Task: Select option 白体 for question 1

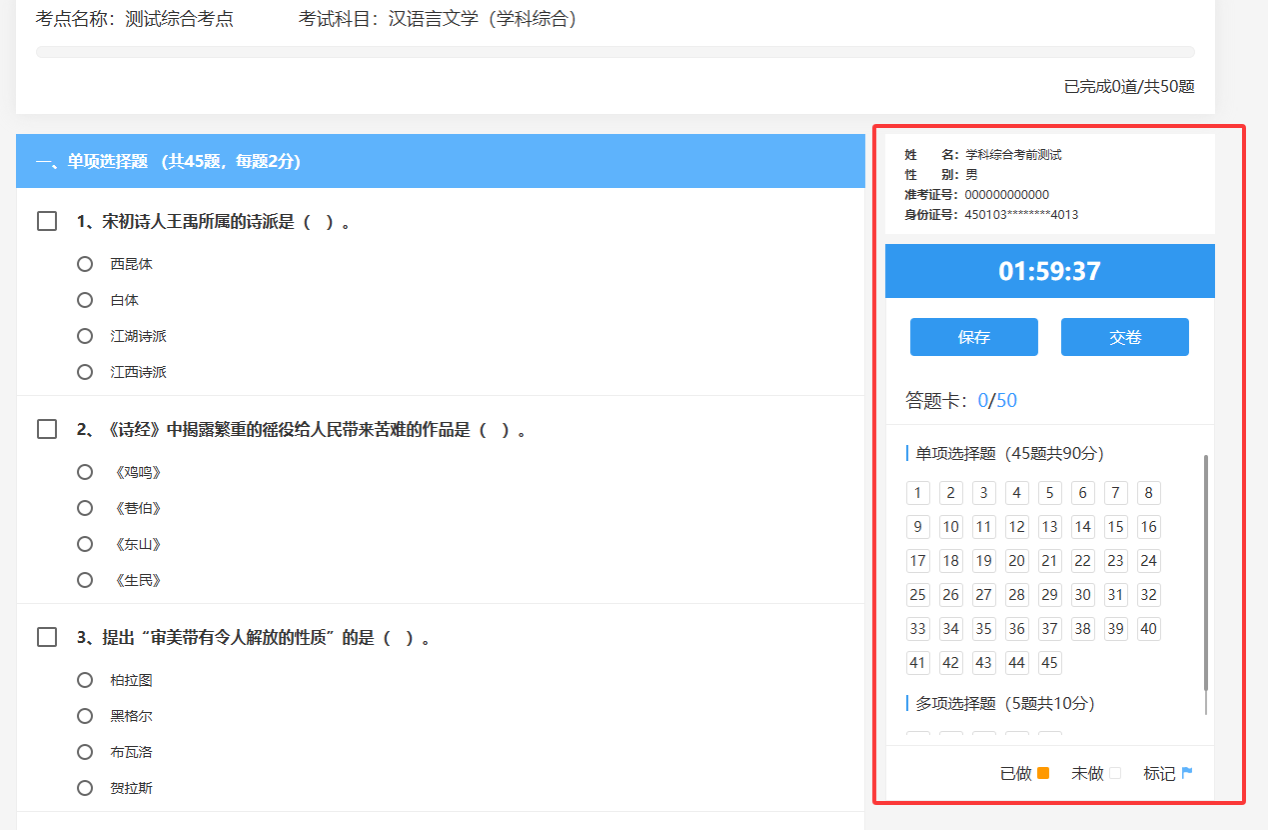Action: (x=85, y=300)
